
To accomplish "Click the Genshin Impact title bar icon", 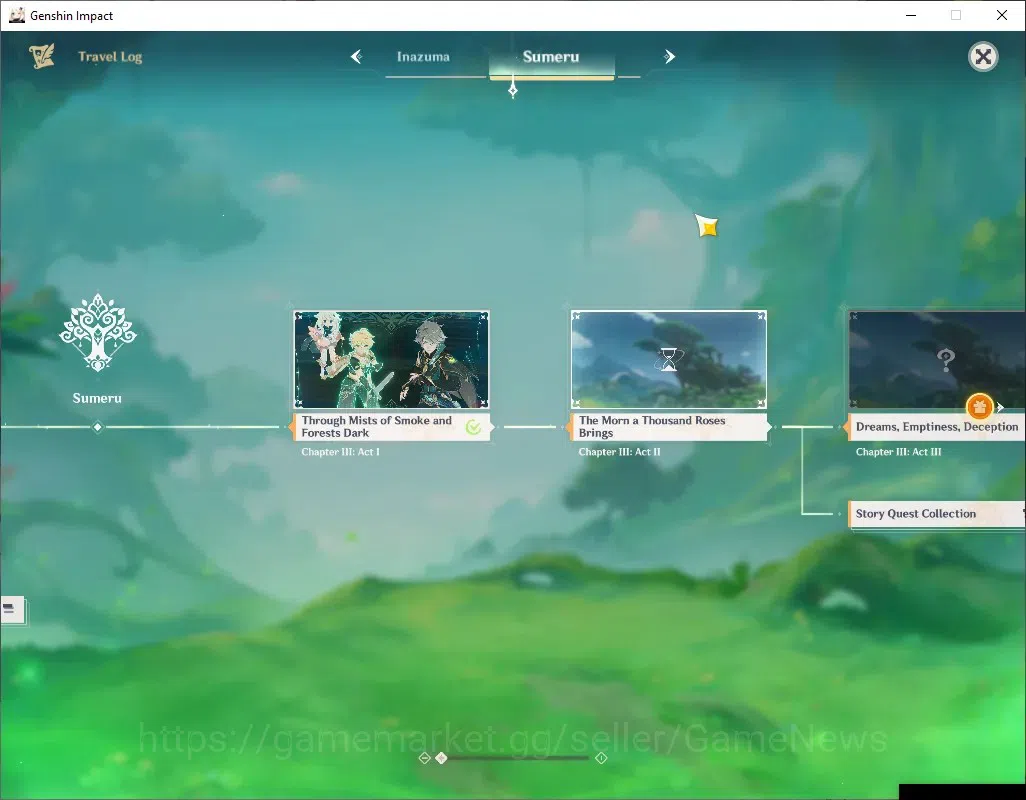I will pos(16,15).
